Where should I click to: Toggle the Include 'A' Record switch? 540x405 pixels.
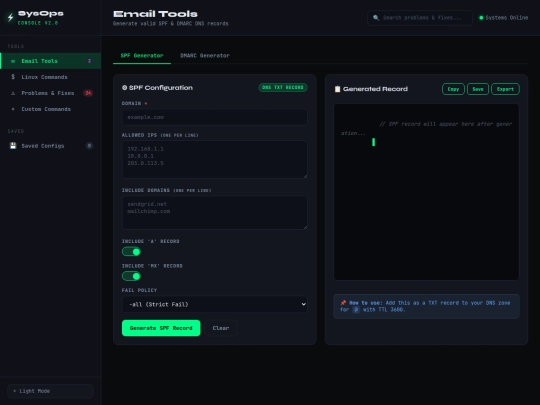tap(131, 252)
